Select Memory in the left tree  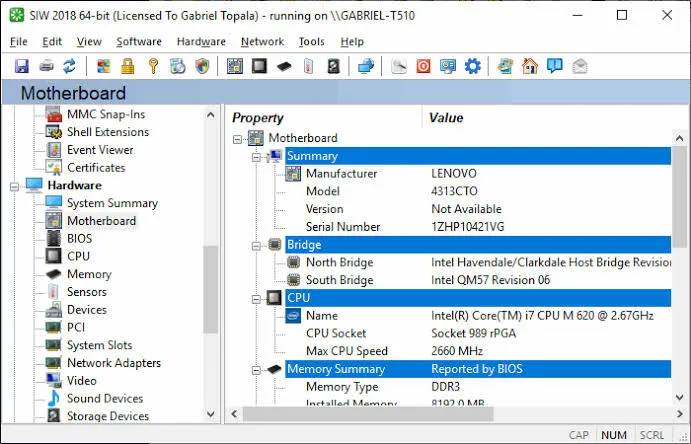pyautogui.click(x=89, y=274)
